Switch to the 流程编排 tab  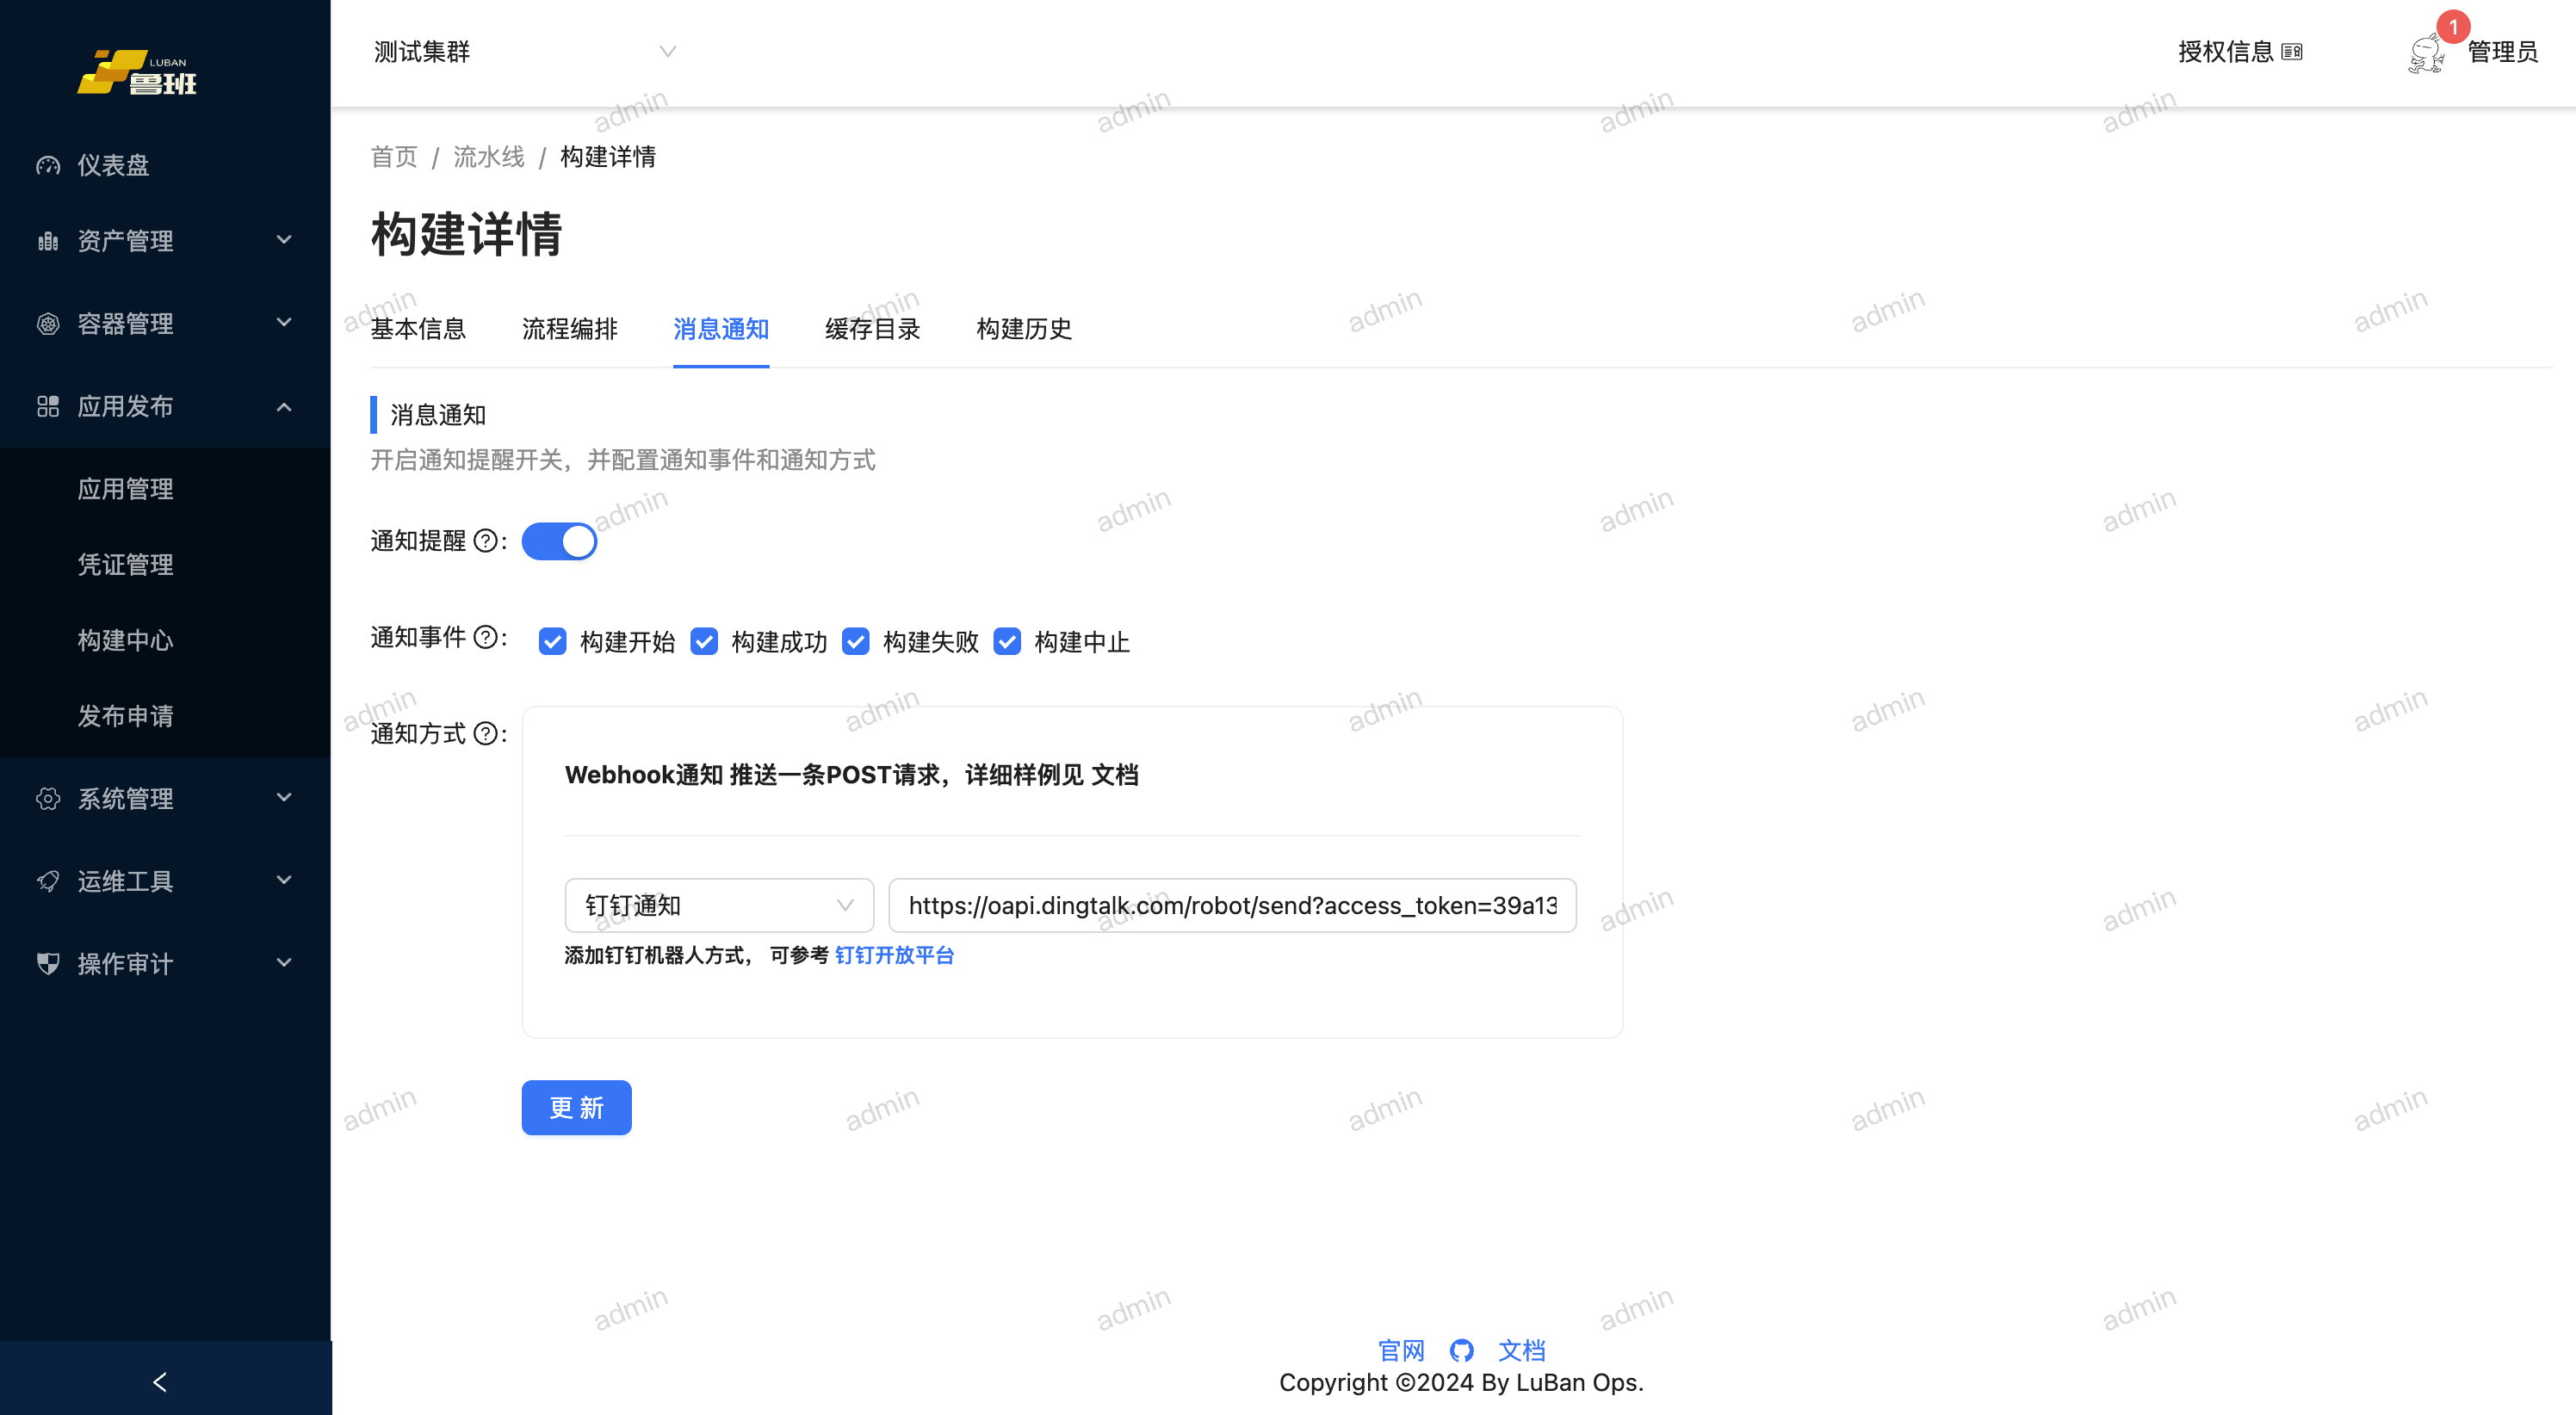(x=569, y=329)
